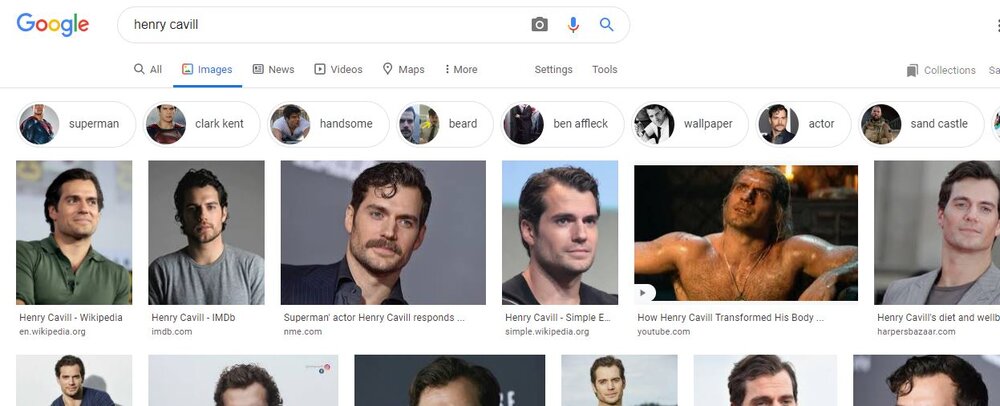
Task: Open the Henry Cavill - IMDb image result
Action: [206, 232]
